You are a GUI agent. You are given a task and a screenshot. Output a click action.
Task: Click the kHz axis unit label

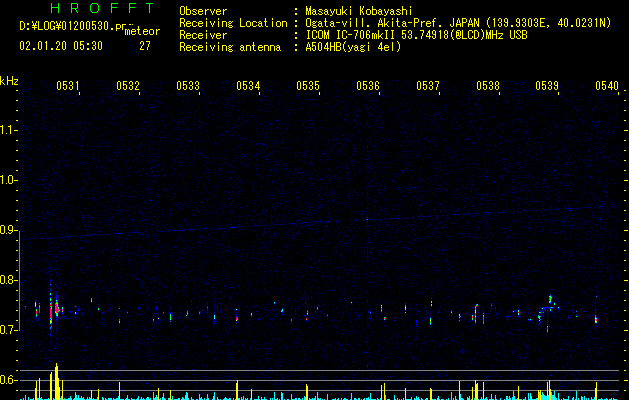click(x=9, y=81)
